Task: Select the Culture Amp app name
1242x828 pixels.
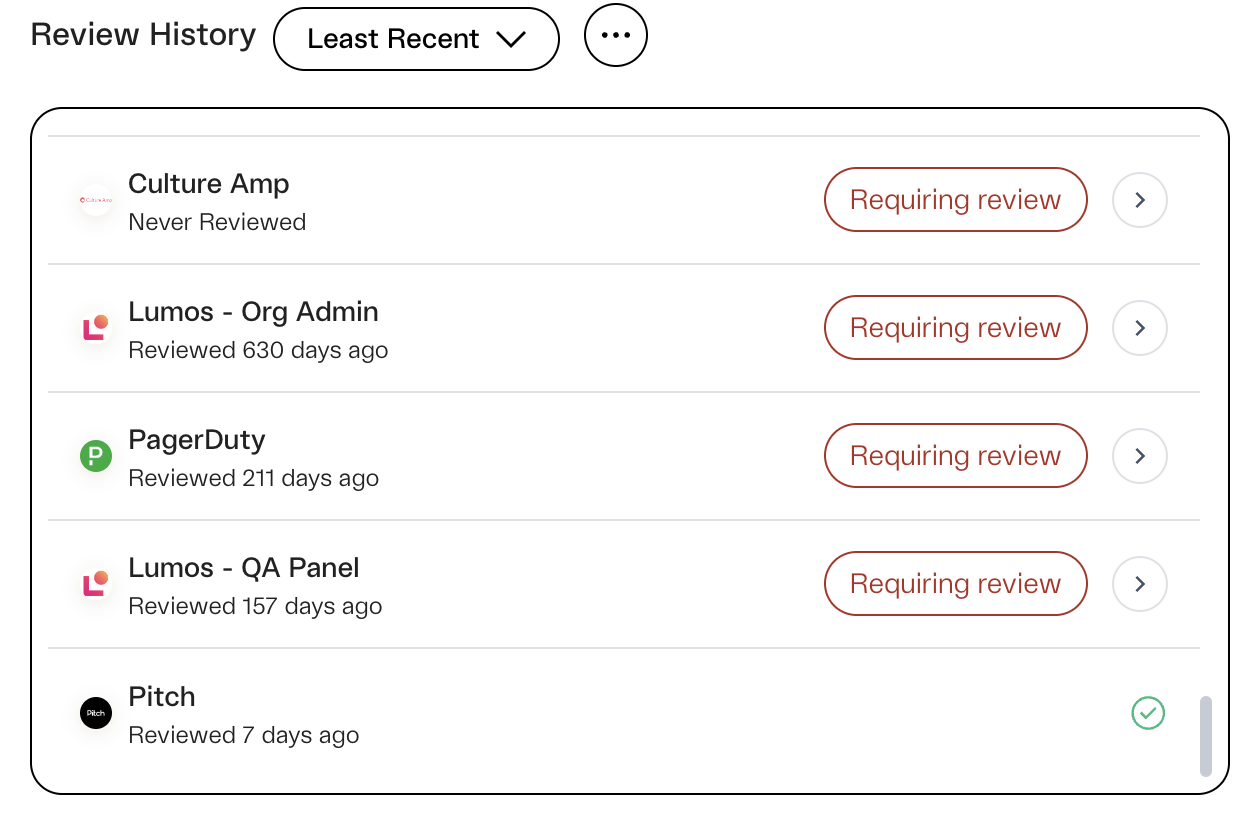Action: (x=209, y=184)
